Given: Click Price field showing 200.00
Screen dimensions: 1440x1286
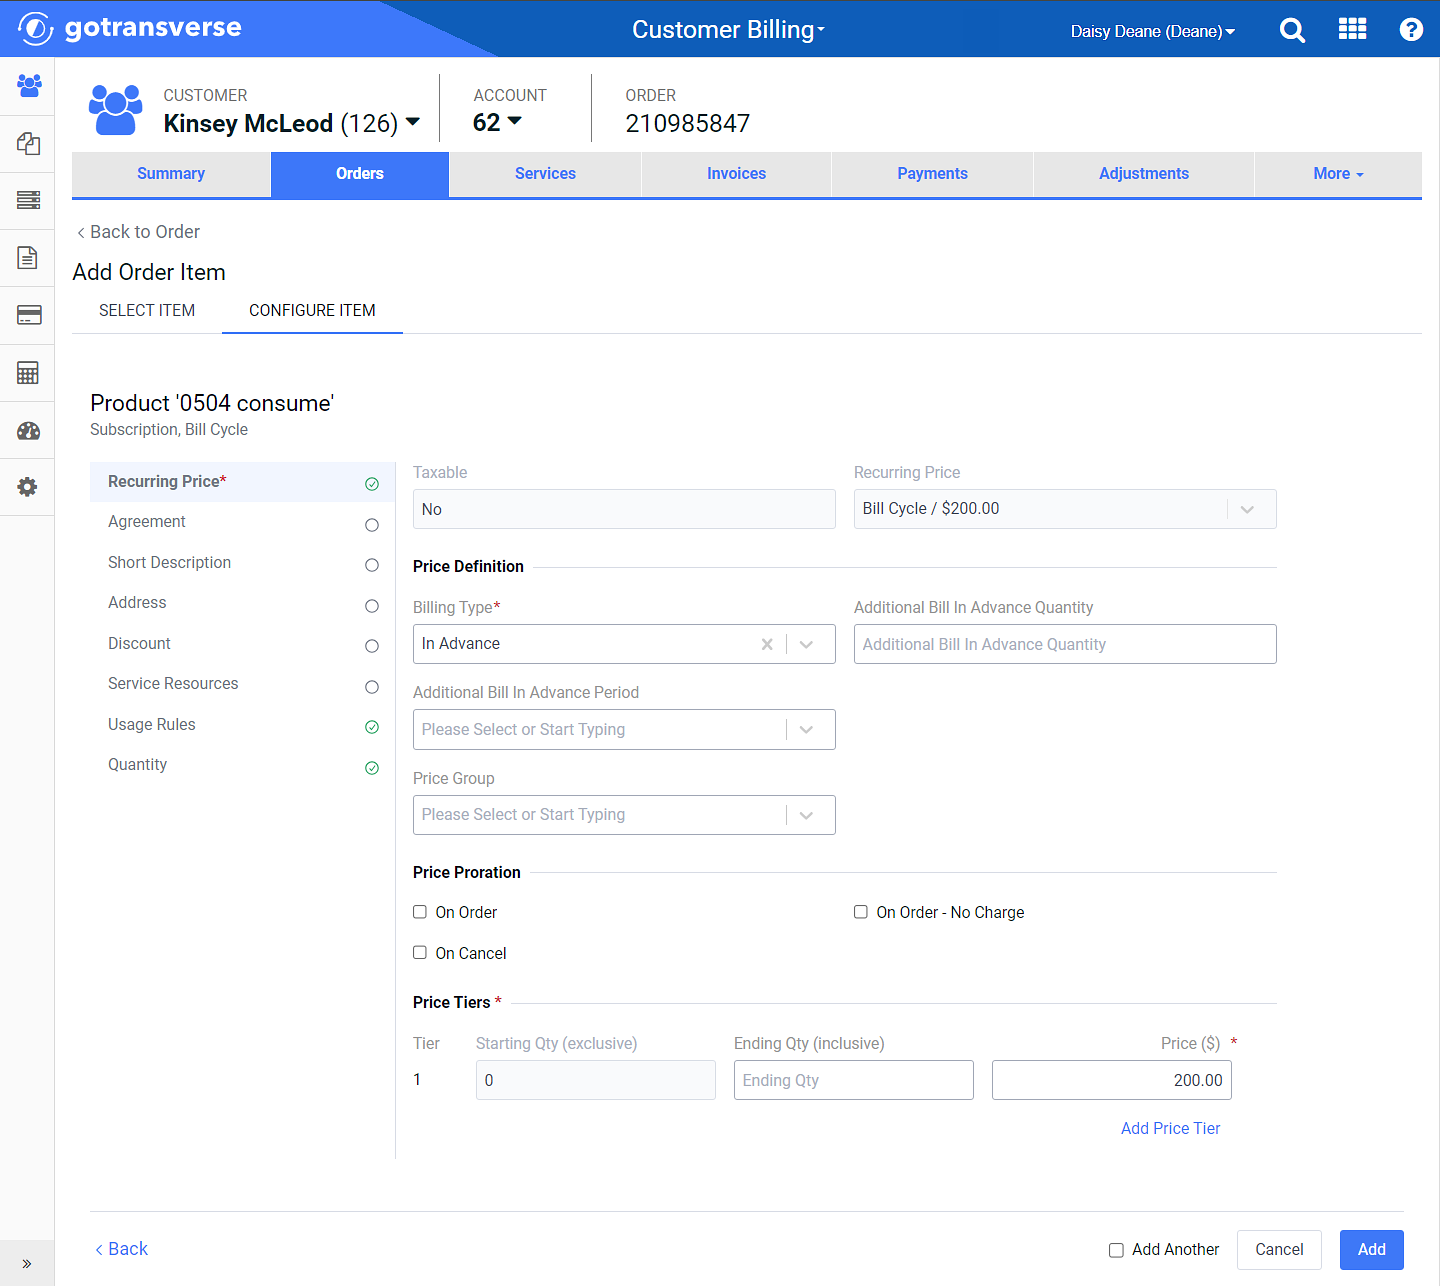Looking at the screenshot, I should 1111,1080.
